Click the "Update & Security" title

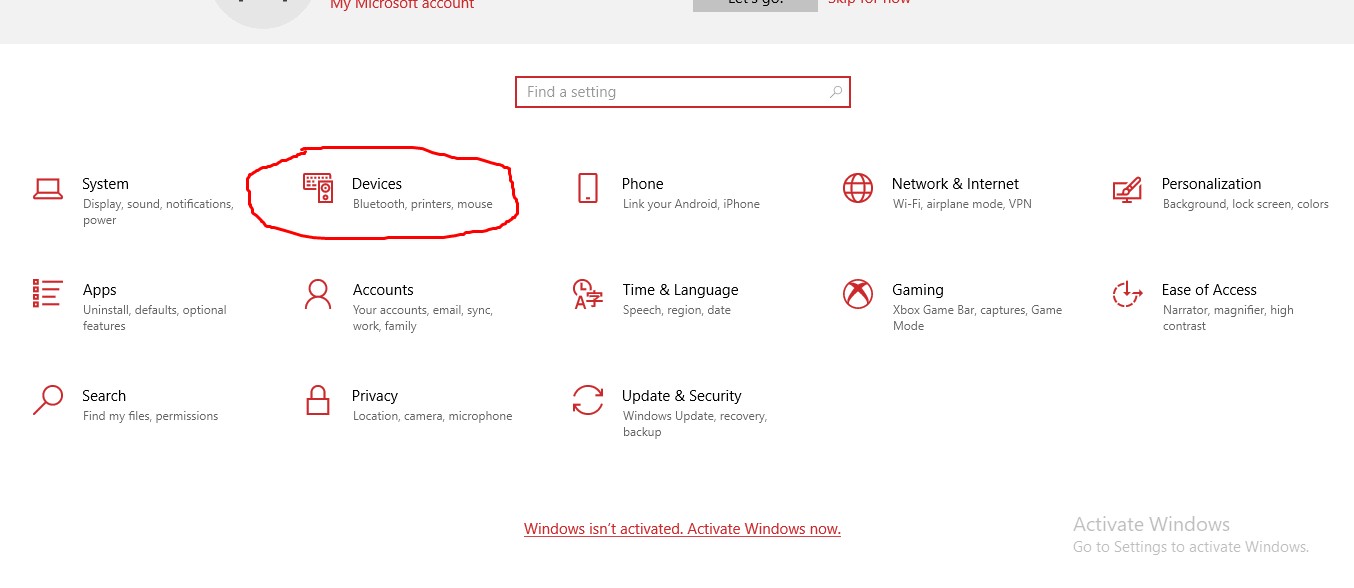click(682, 396)
